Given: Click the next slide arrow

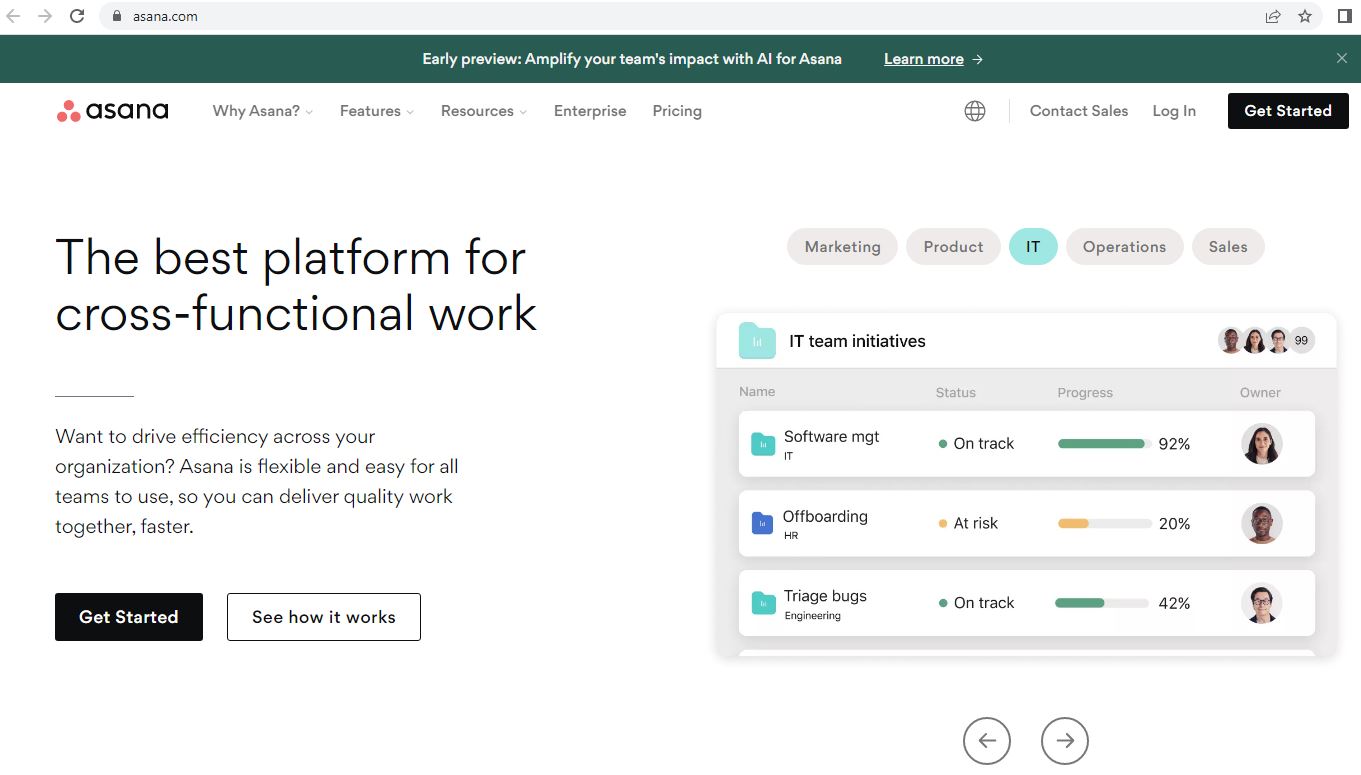Looking at the screenshot, I should tap(1064, 741).
